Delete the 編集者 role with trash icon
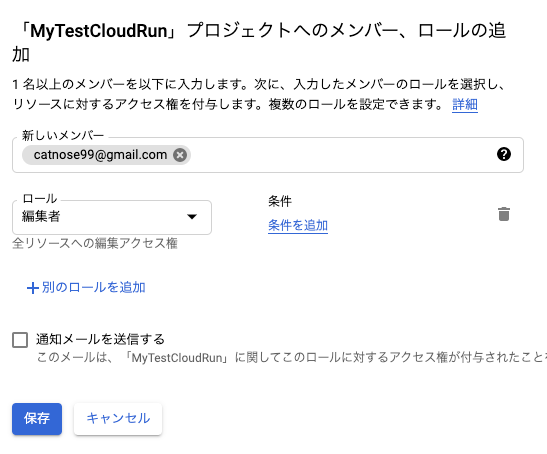Image resolution: width=547 pixels, height=454 pixels. click(x=504, y=214)
